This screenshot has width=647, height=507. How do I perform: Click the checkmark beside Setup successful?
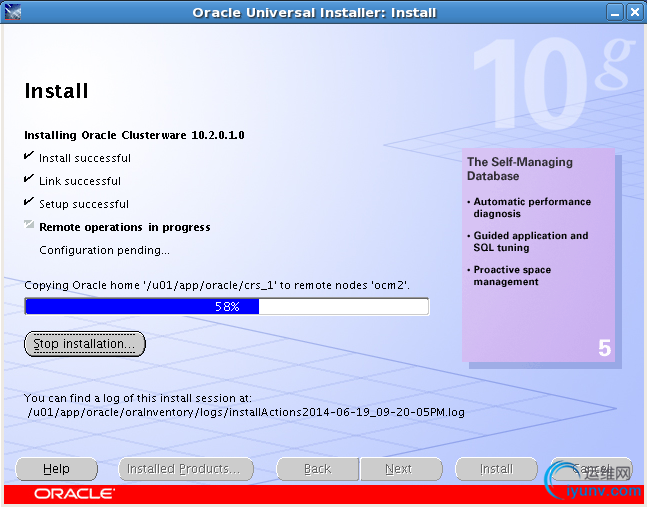29,202
